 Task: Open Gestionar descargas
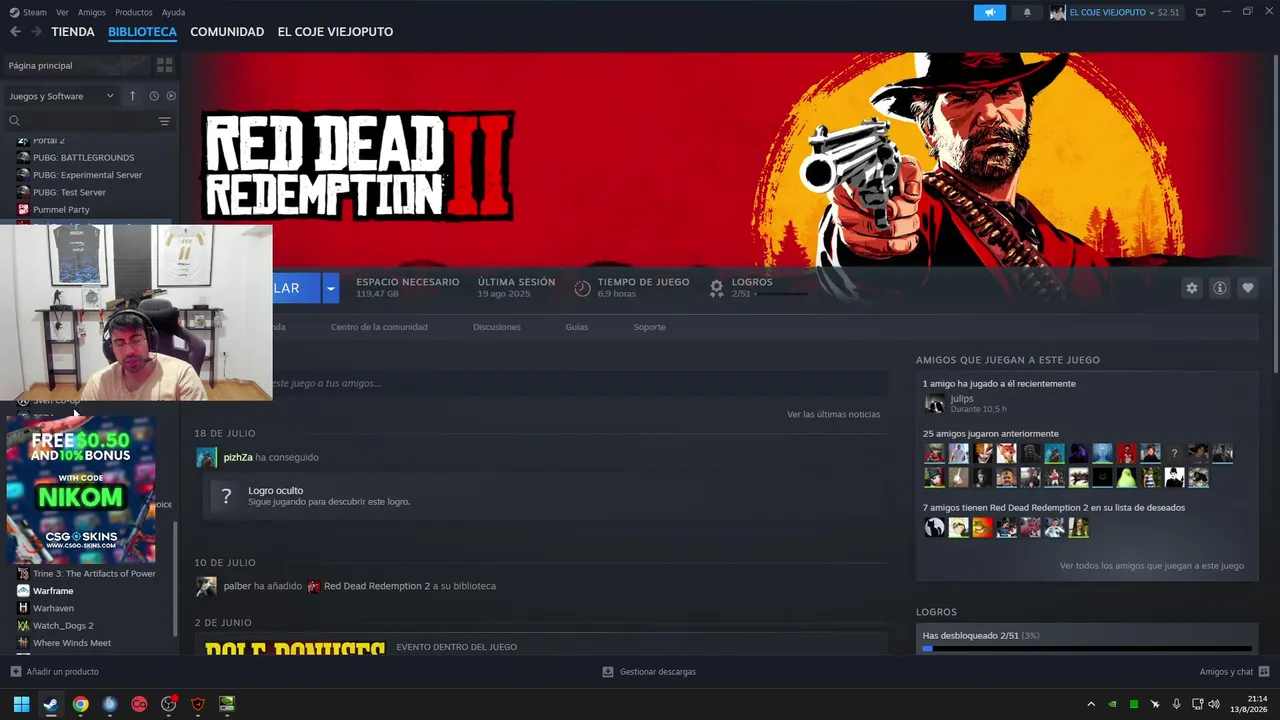[649, 672]
